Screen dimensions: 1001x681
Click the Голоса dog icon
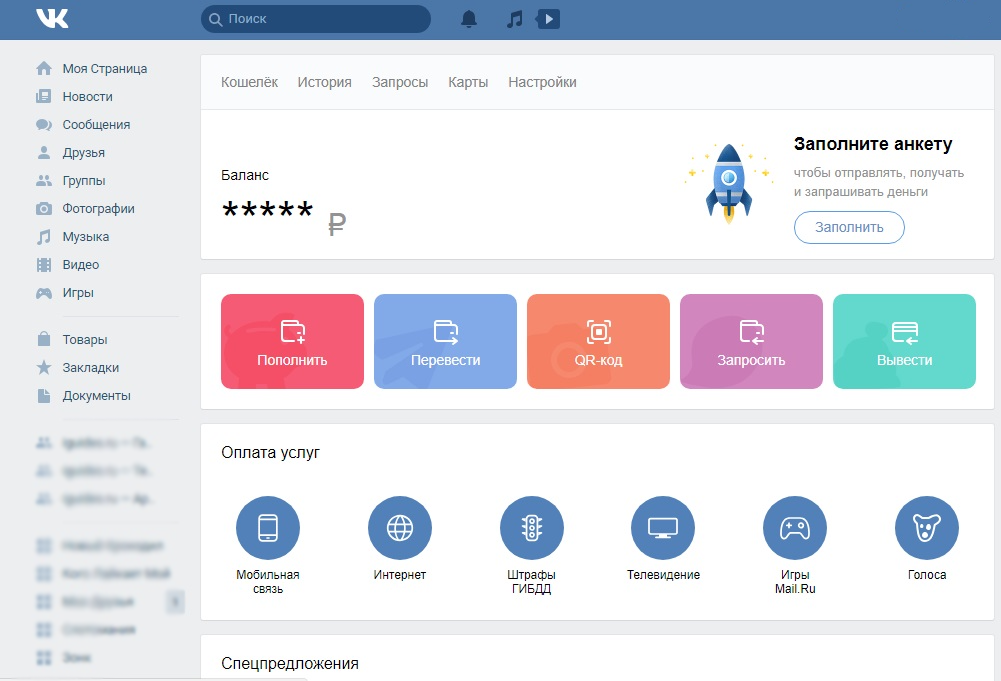[926, 528]
